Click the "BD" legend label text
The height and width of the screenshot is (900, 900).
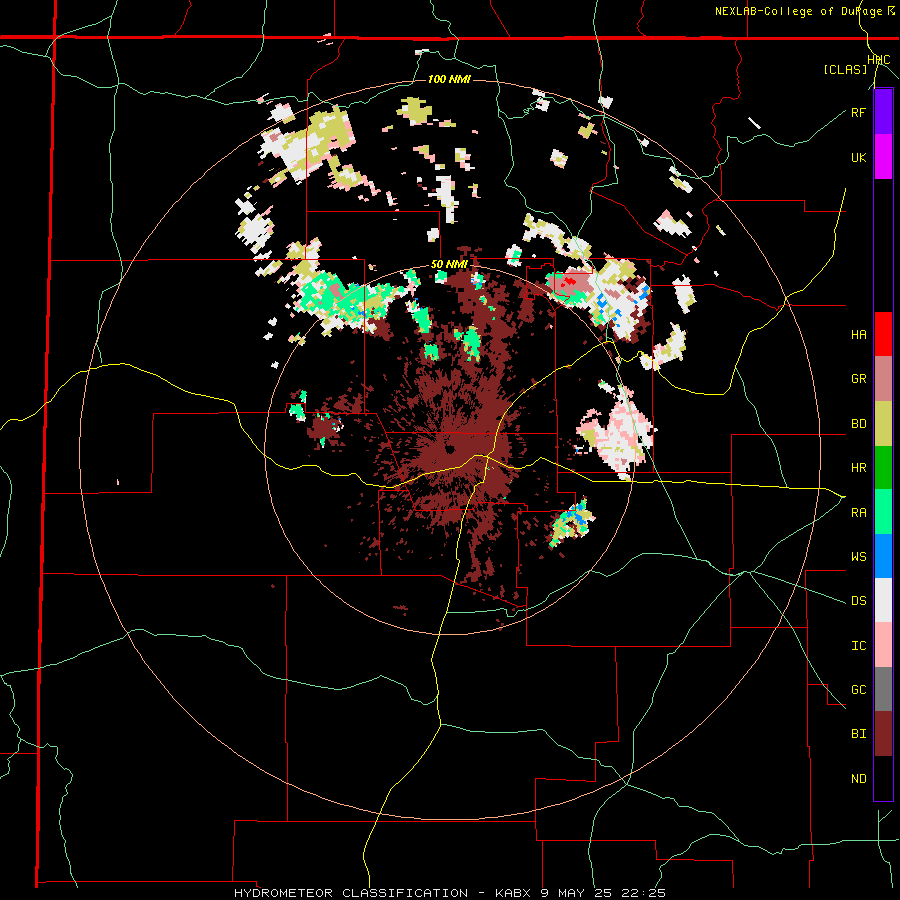[858, 424]
